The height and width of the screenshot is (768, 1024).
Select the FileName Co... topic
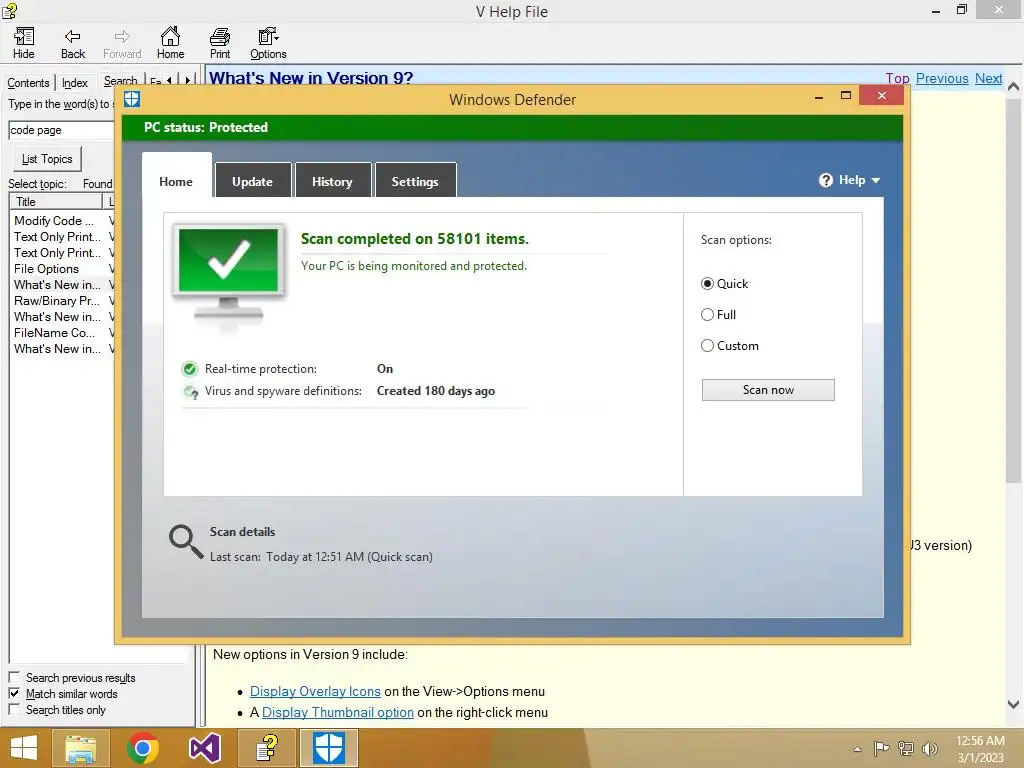click(54, 333)
